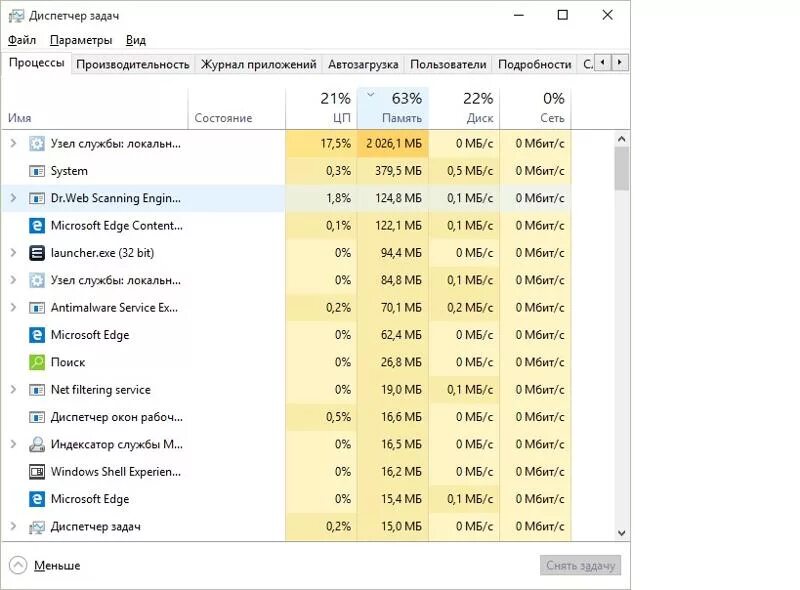The height and width of the screenshot is (590, 800).
Task: Expand the Индексатор службы row
Action: tap(13, 445)
